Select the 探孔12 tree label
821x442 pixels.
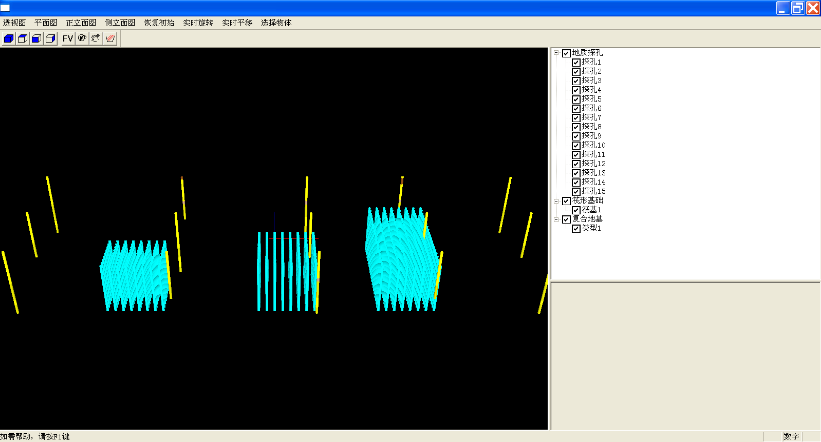tap(594, 164)
